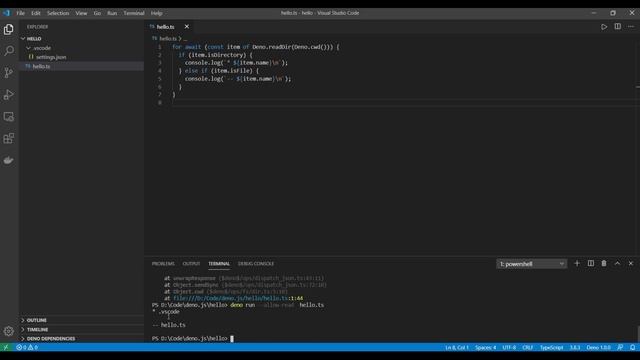The image size is (640, 360).
Task: Open the Search view icon
Action: point(9,51)
